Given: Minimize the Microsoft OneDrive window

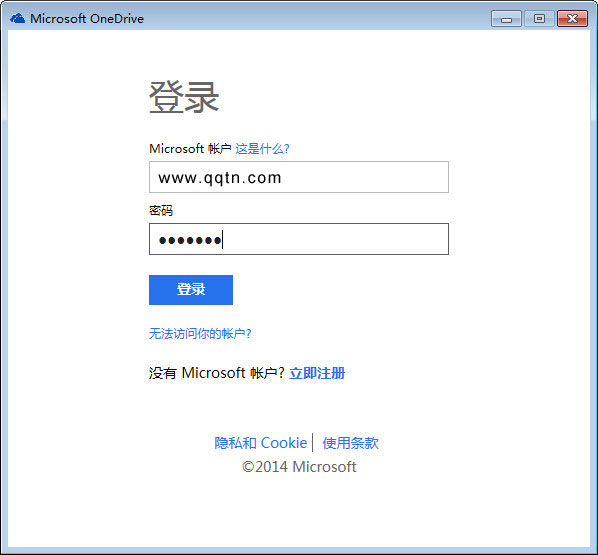Looking at the screenshot, I should point(506,19).
